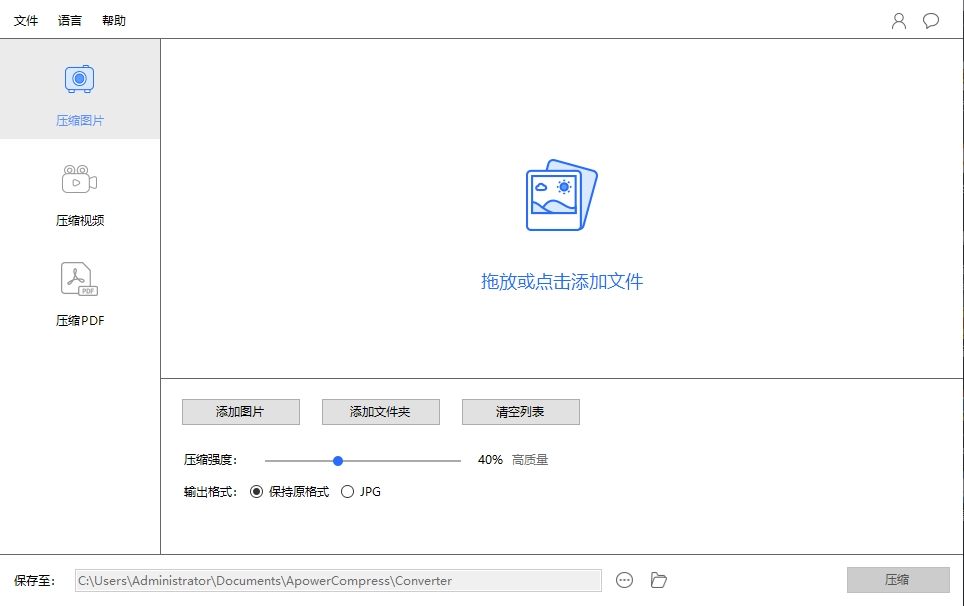
Task: Open the 语言 menu
Action: 69,20
